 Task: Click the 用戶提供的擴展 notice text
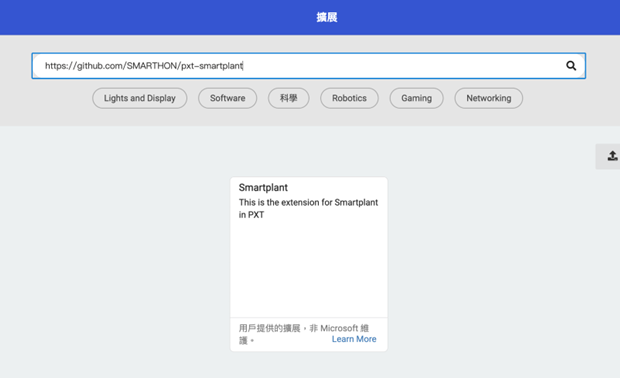(x=304, y=334)
